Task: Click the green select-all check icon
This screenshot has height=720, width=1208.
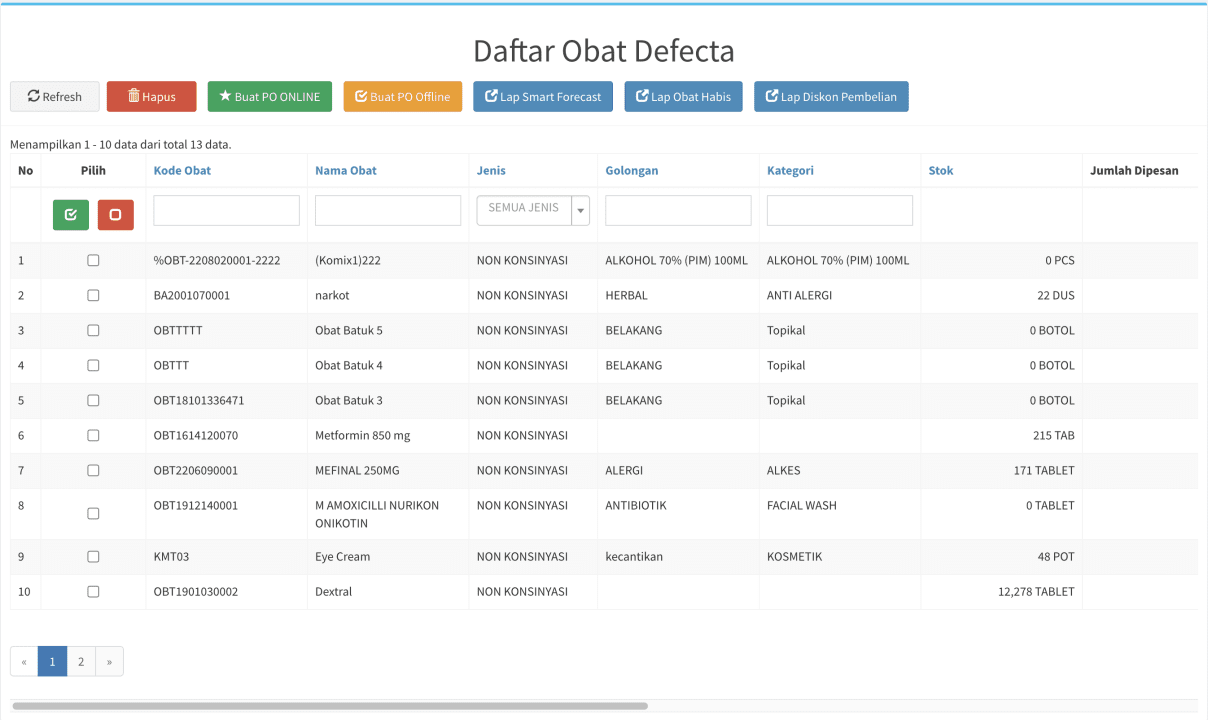Action: (71, 215)
